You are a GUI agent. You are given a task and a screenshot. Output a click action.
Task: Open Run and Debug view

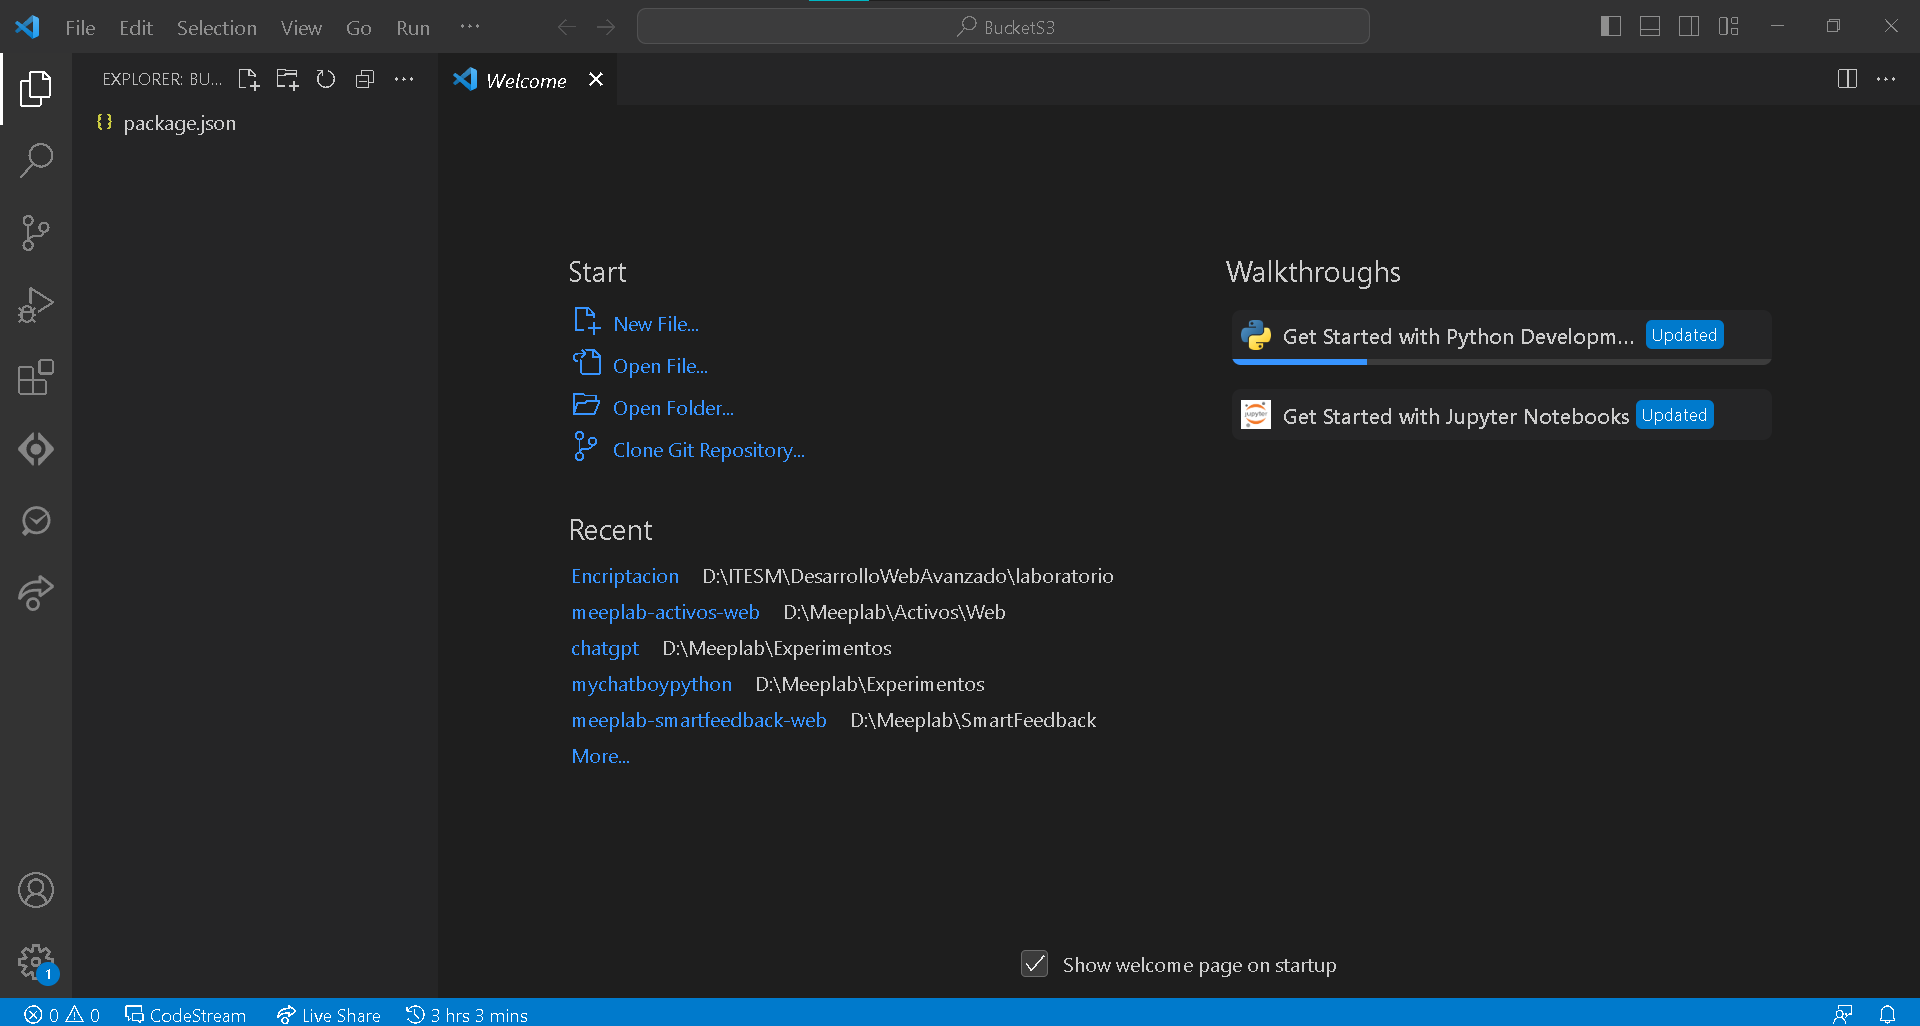click(x=36, y=305)
